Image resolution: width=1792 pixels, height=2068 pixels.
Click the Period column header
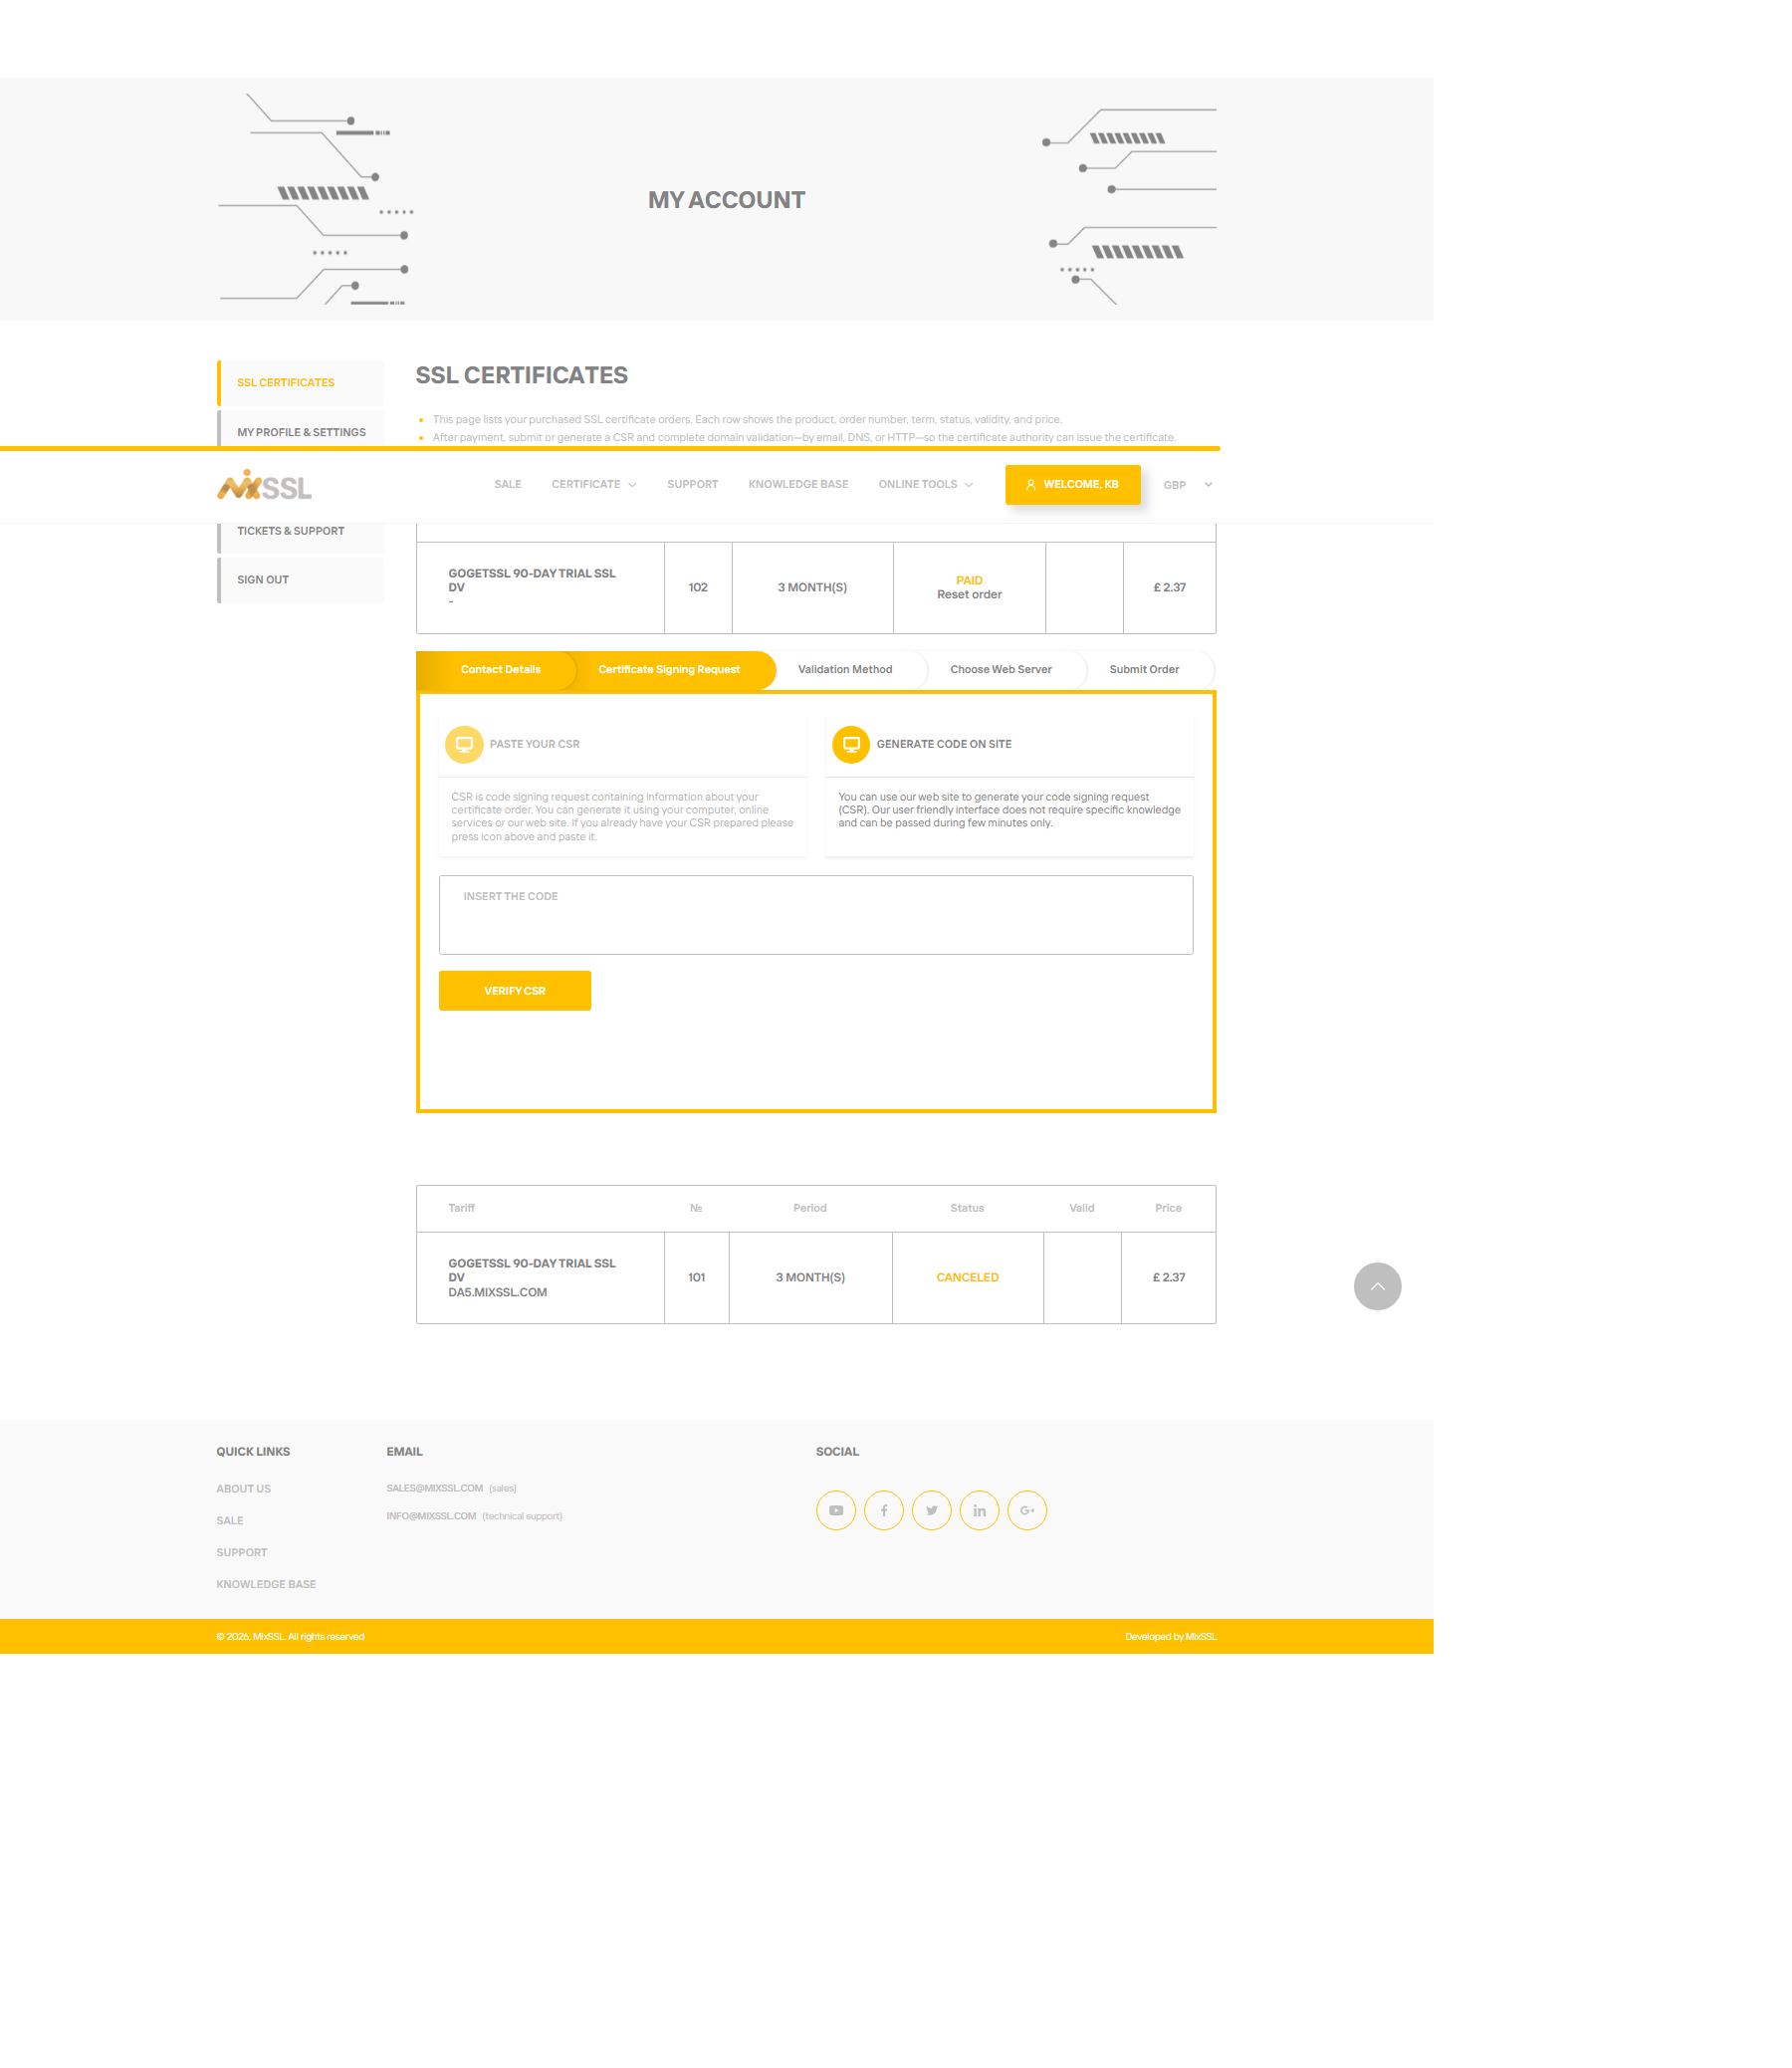tap(810, 1208)
